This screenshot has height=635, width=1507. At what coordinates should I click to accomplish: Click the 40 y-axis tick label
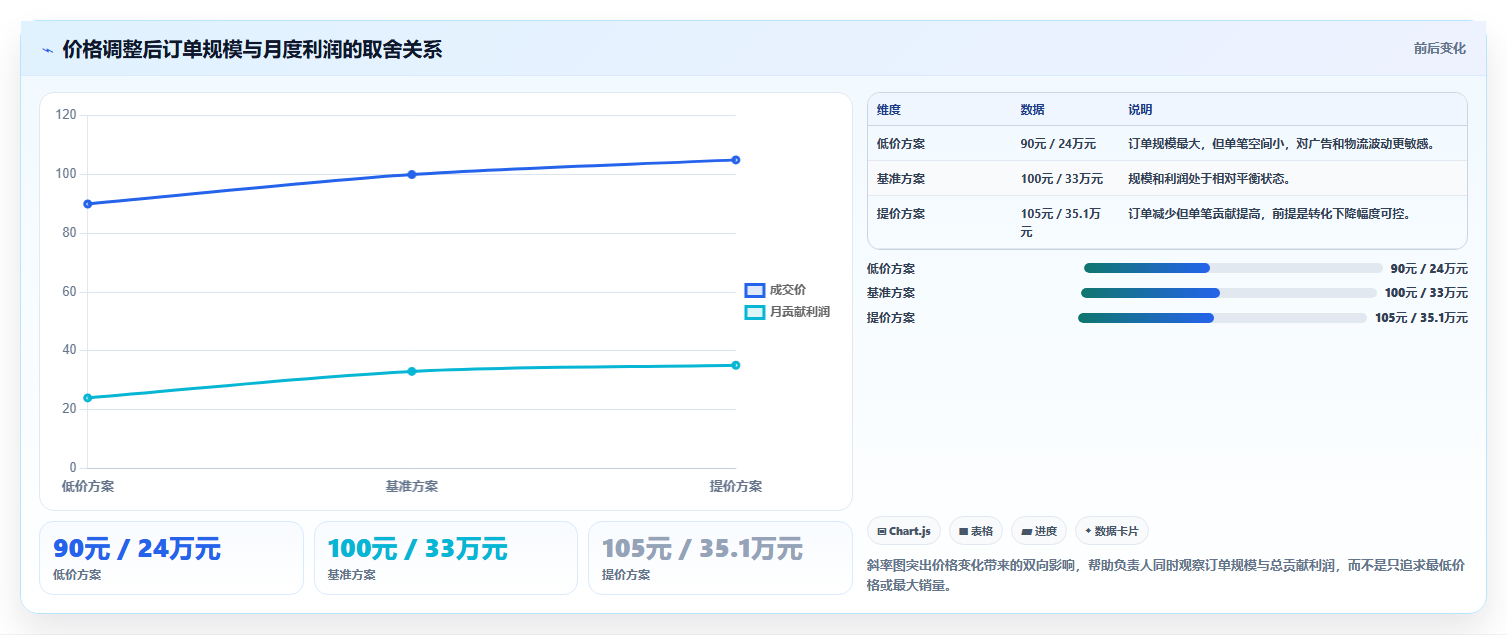[x=69, y=350]
